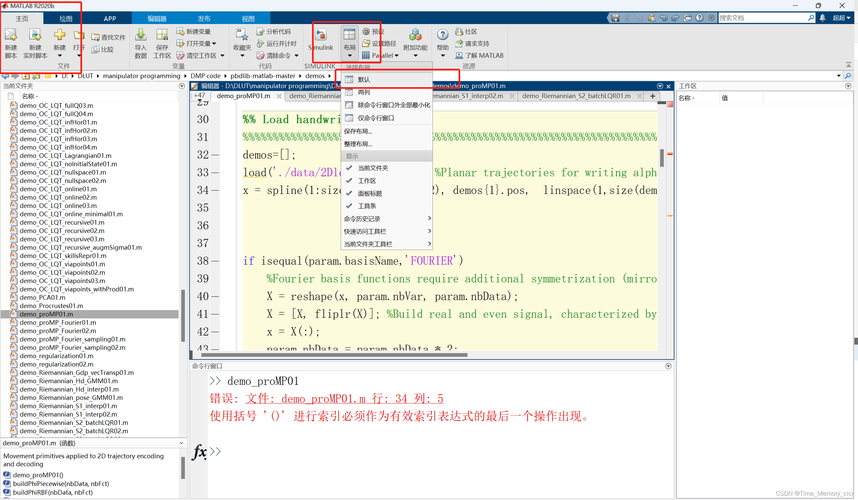Click Learn MATLAB (了解 MATLAB) button
858x500 pixels.
[479, 55]
